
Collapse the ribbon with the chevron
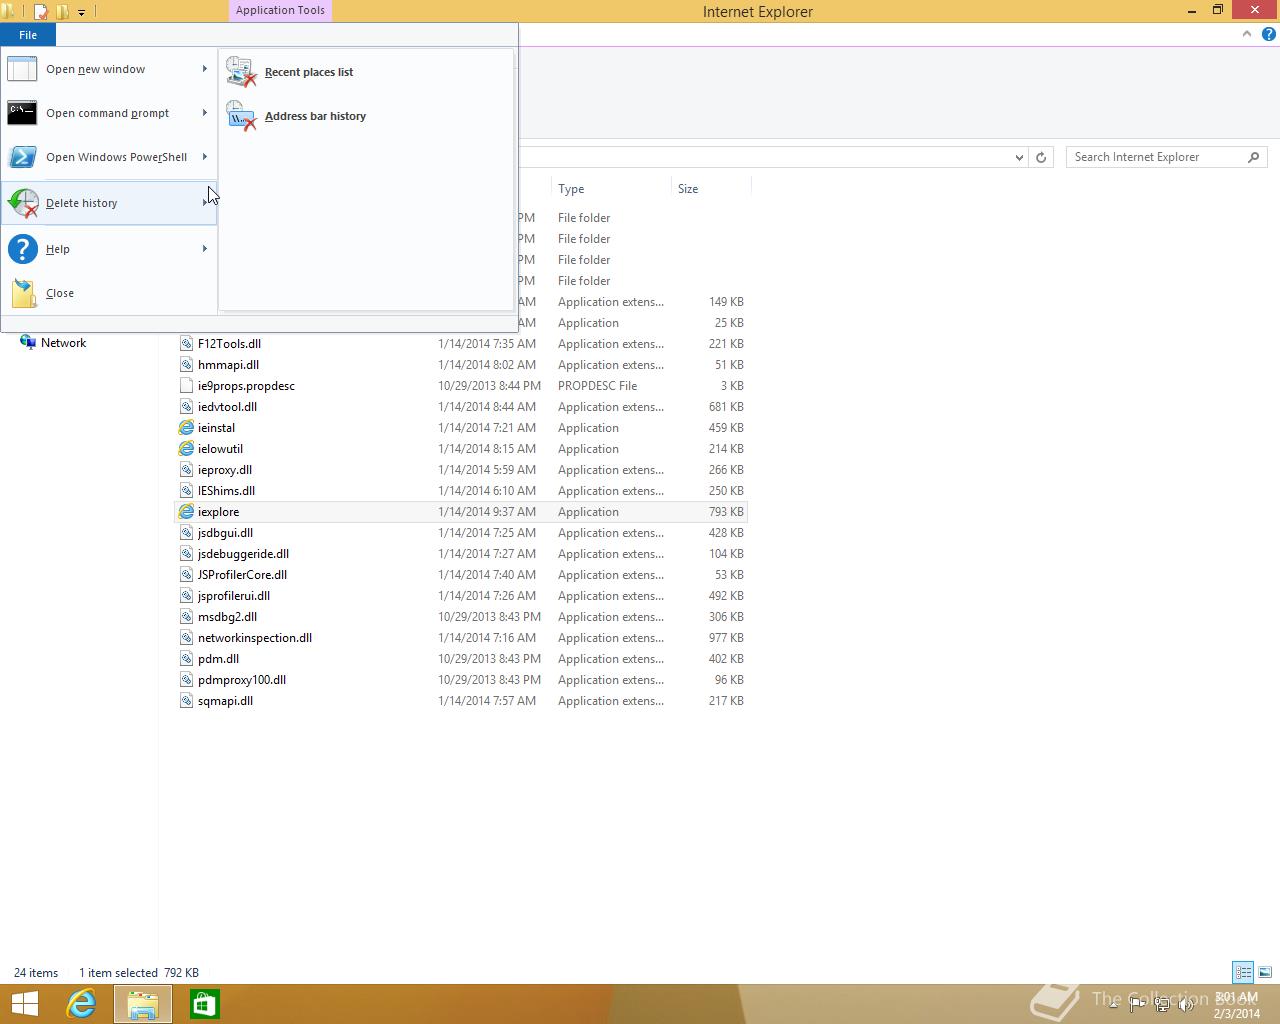1246,34
